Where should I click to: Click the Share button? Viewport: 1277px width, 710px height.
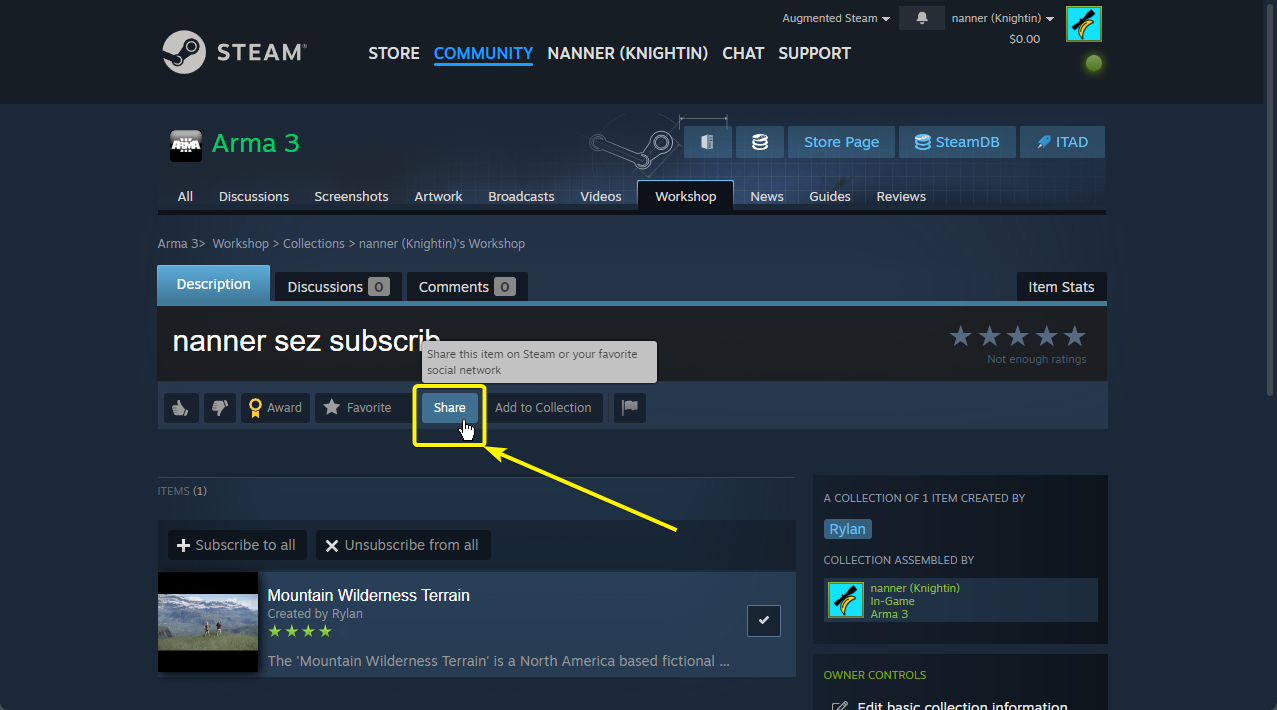449,407
